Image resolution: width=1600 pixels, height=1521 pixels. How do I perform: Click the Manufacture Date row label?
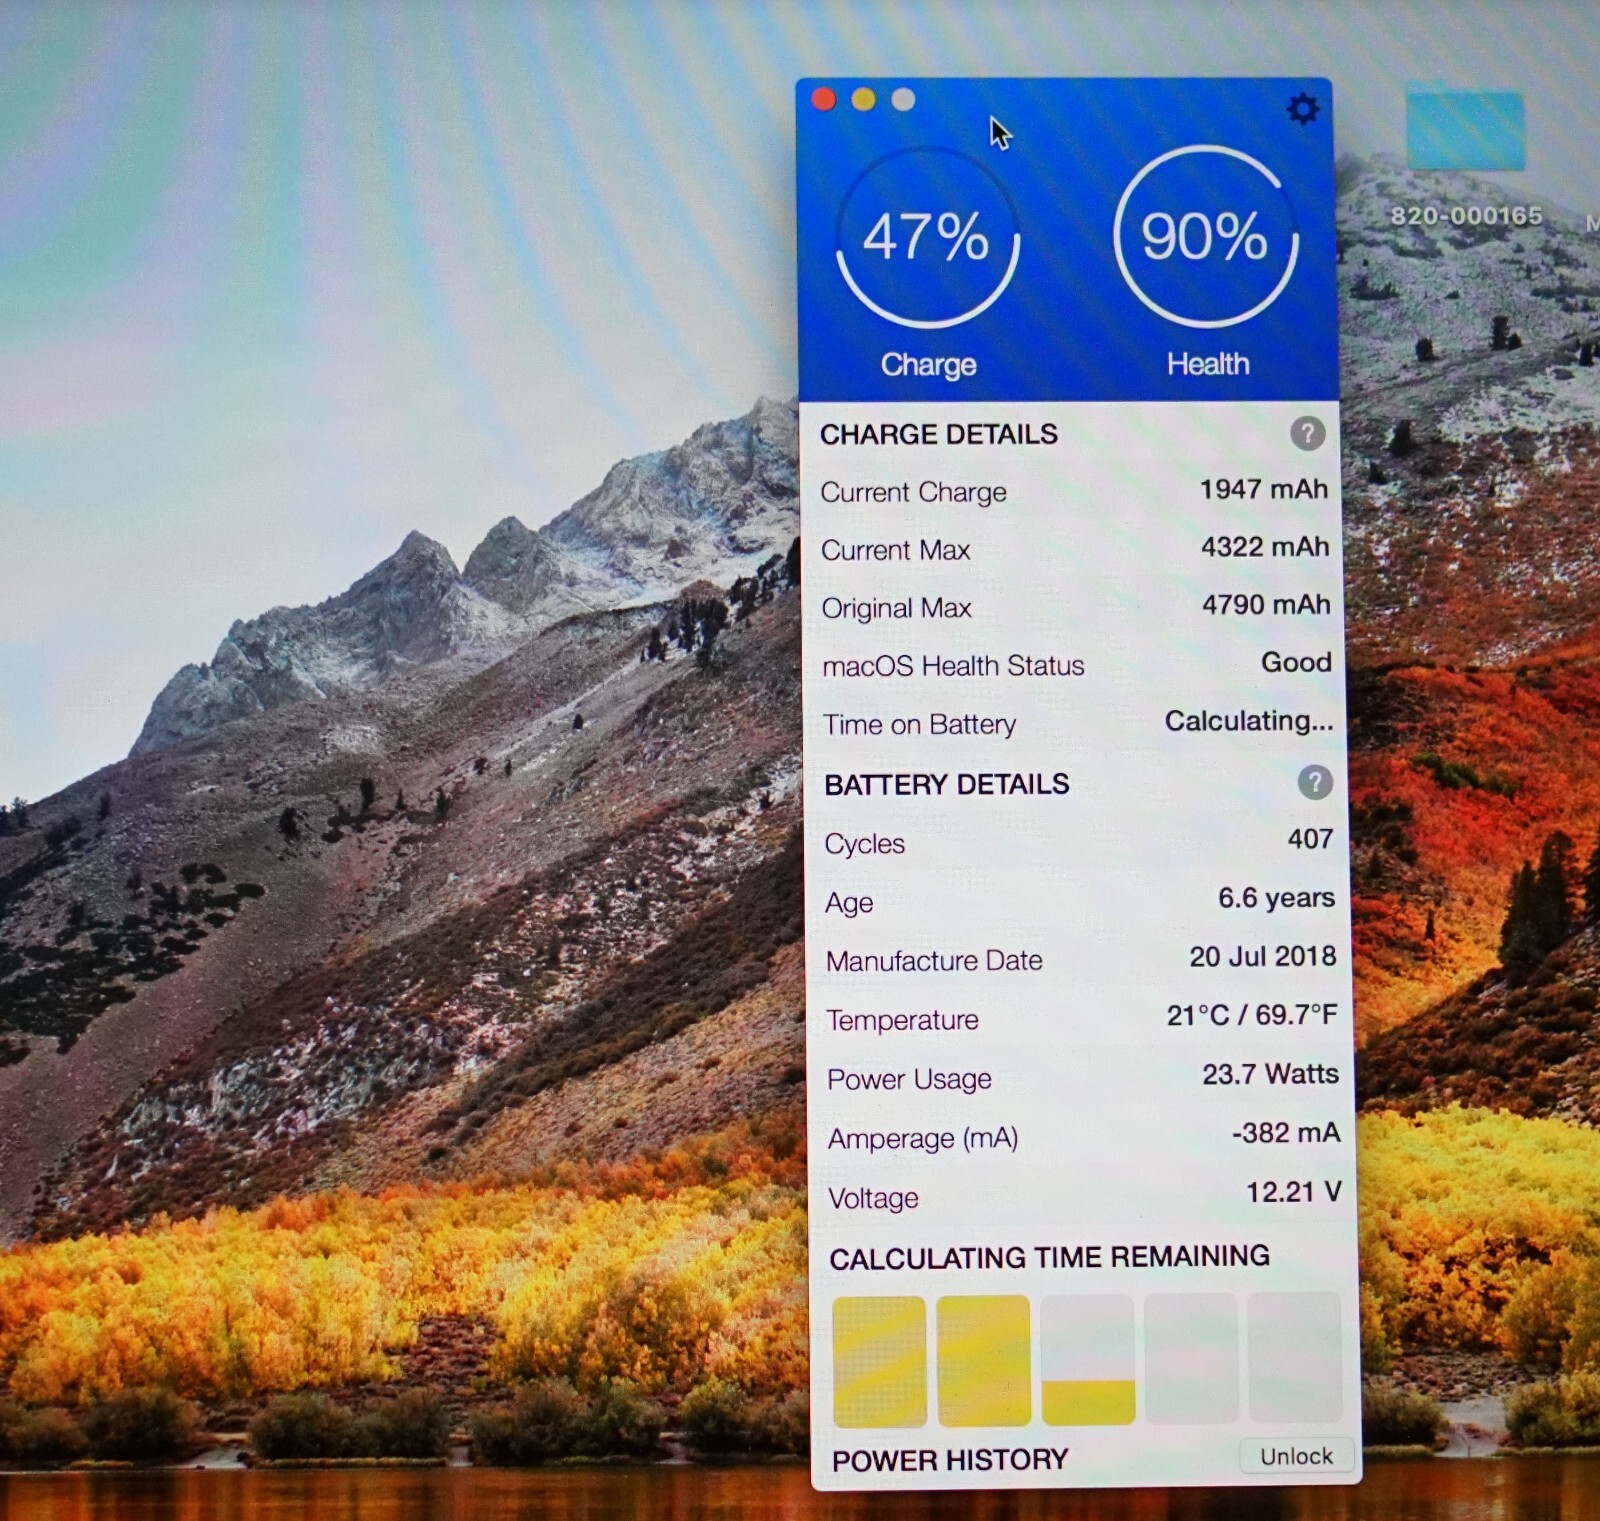click(934, 961)
